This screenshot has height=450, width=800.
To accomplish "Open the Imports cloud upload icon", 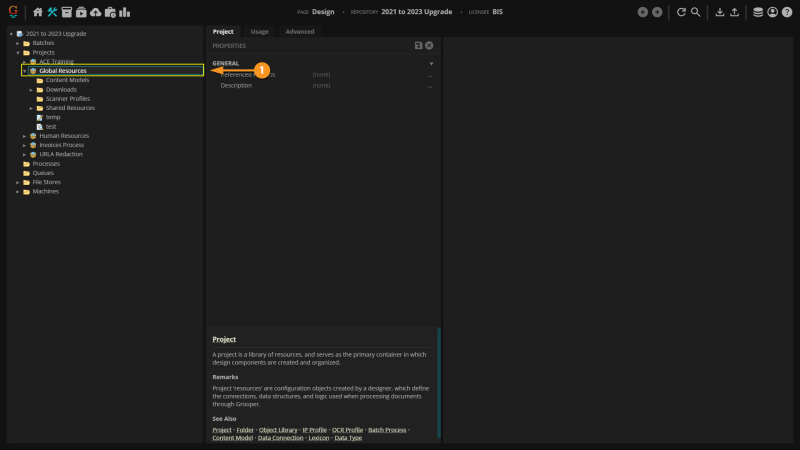I will point(95,12).
